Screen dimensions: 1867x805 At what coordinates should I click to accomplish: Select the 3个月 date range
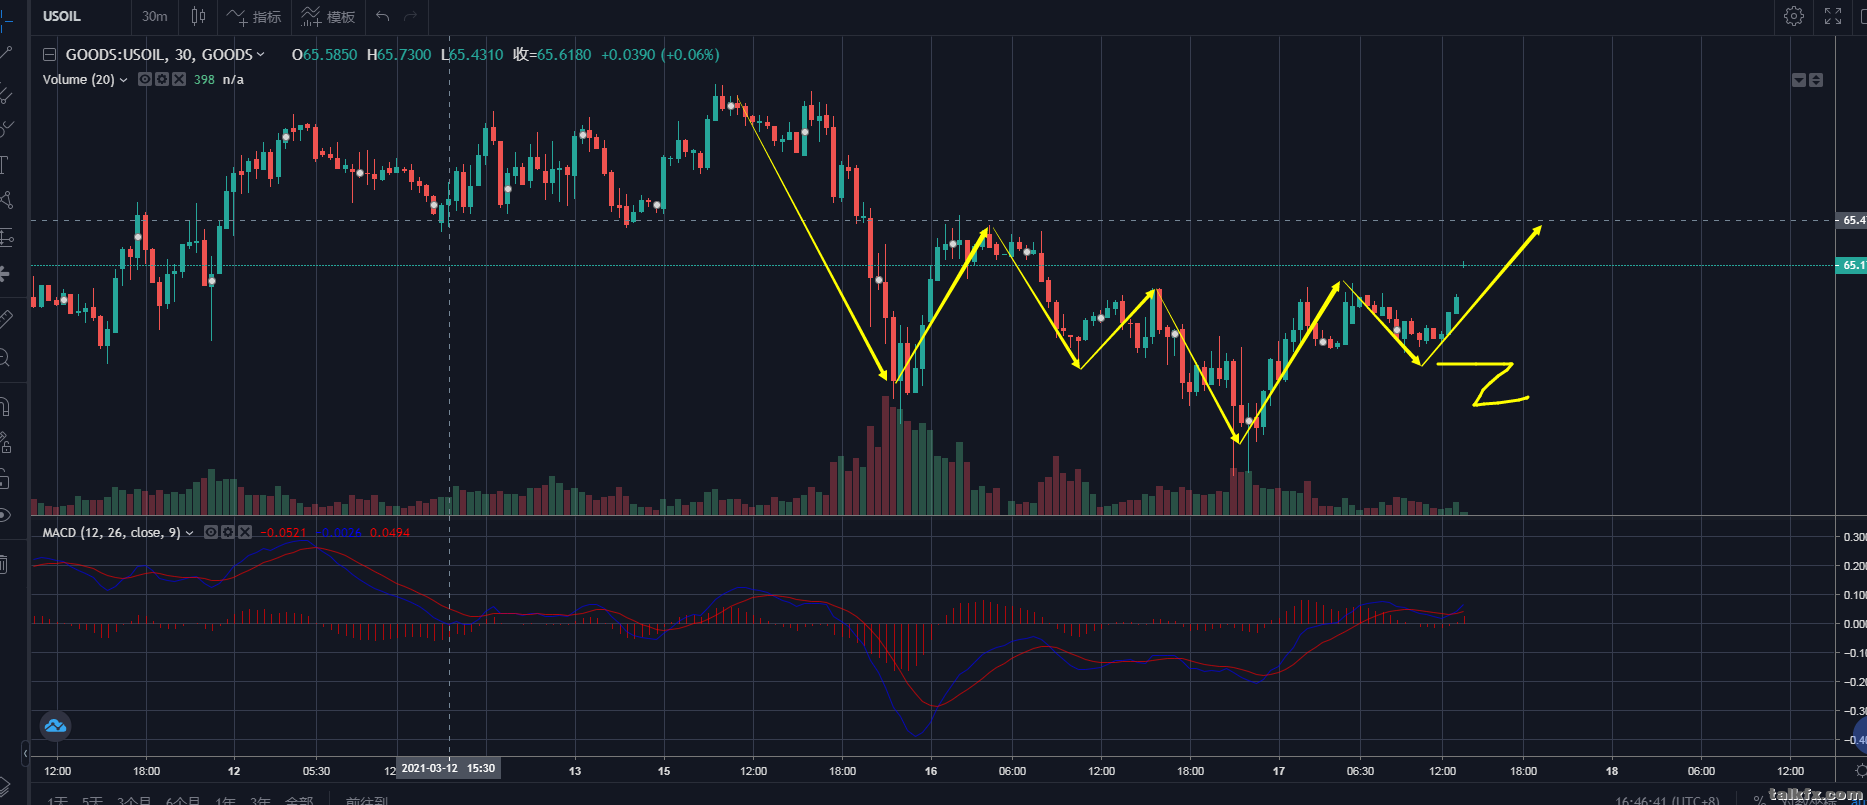point(134,800)
